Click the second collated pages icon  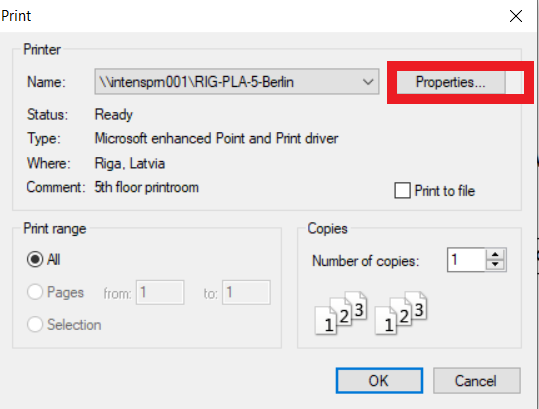pyautogui.click(x=401, y=313)
